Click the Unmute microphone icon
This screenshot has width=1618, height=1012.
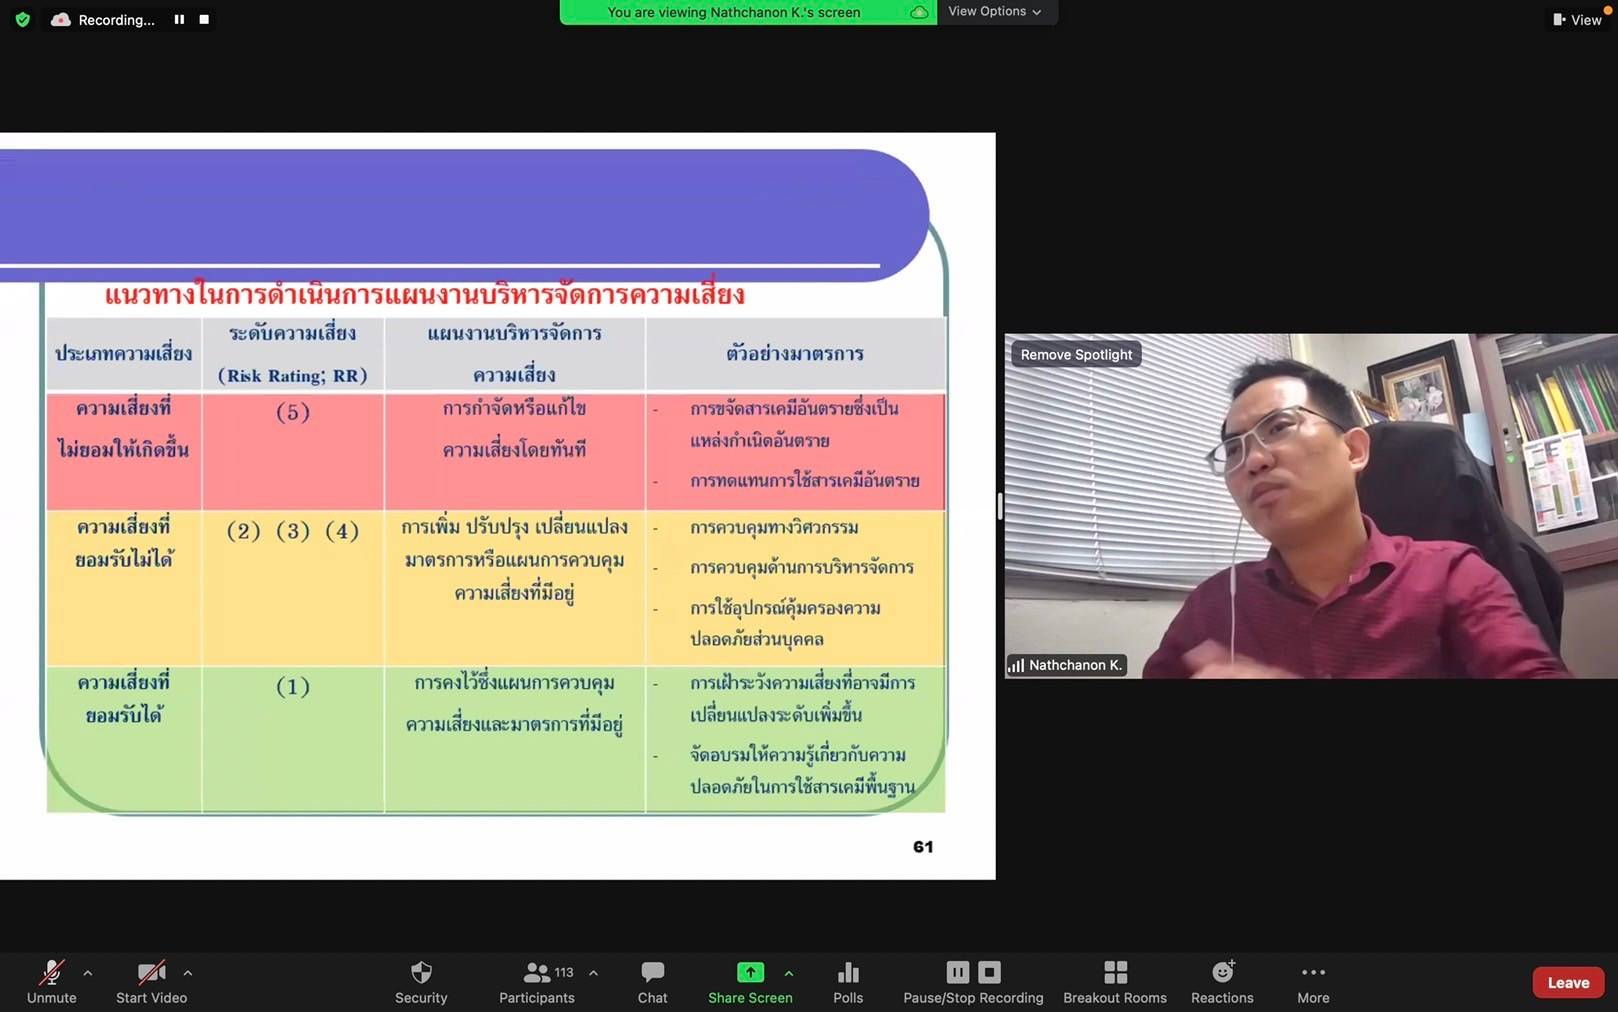[x=51, y=972]
